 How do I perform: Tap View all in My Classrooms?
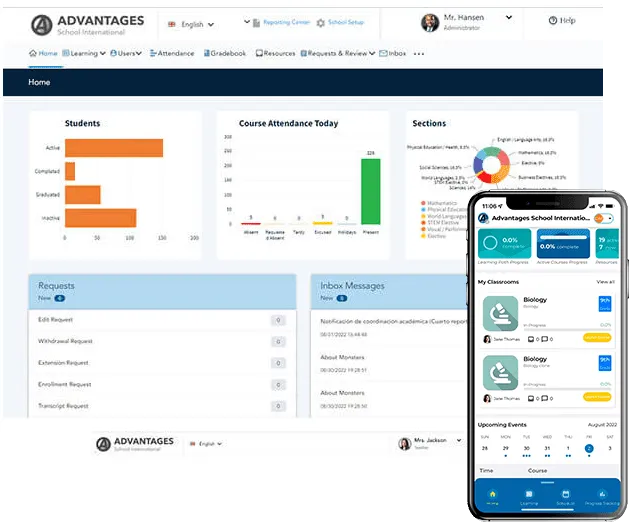click(x=605, y=282)
